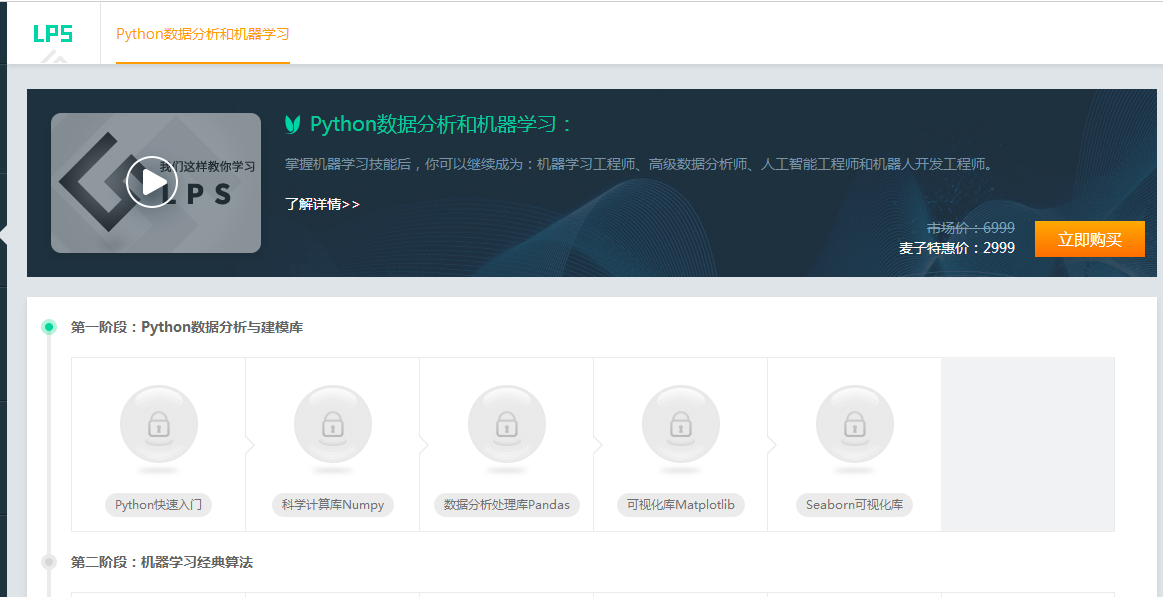Click the second stage gray timeline marker
Image resolution: width=1163 pixels, height=597 pixels.
click(49, 562)
